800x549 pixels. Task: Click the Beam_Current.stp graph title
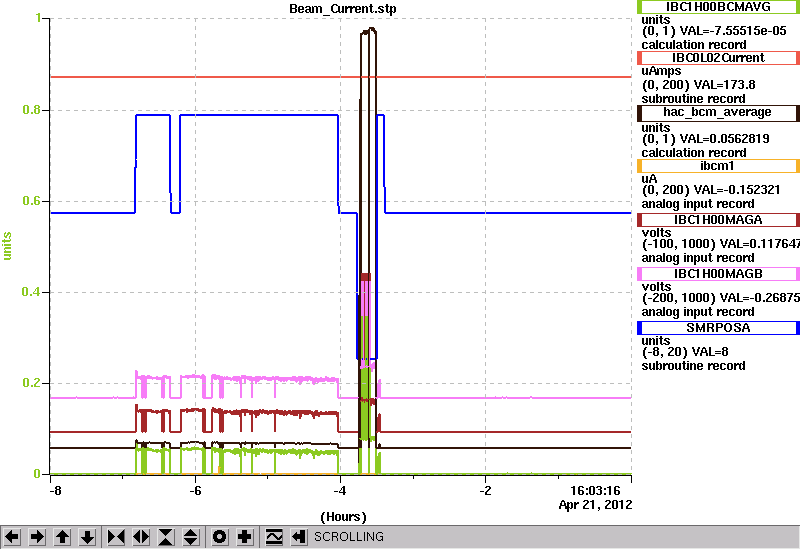(342, 9)
